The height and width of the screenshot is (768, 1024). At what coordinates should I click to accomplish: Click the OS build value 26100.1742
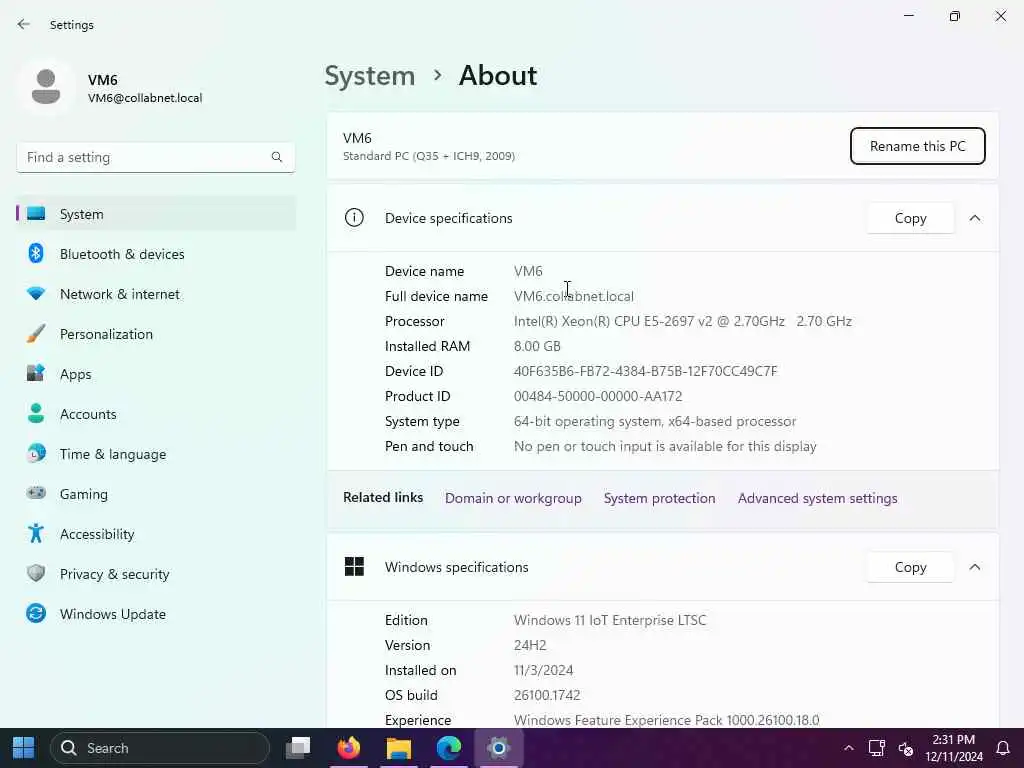(547, 695)
